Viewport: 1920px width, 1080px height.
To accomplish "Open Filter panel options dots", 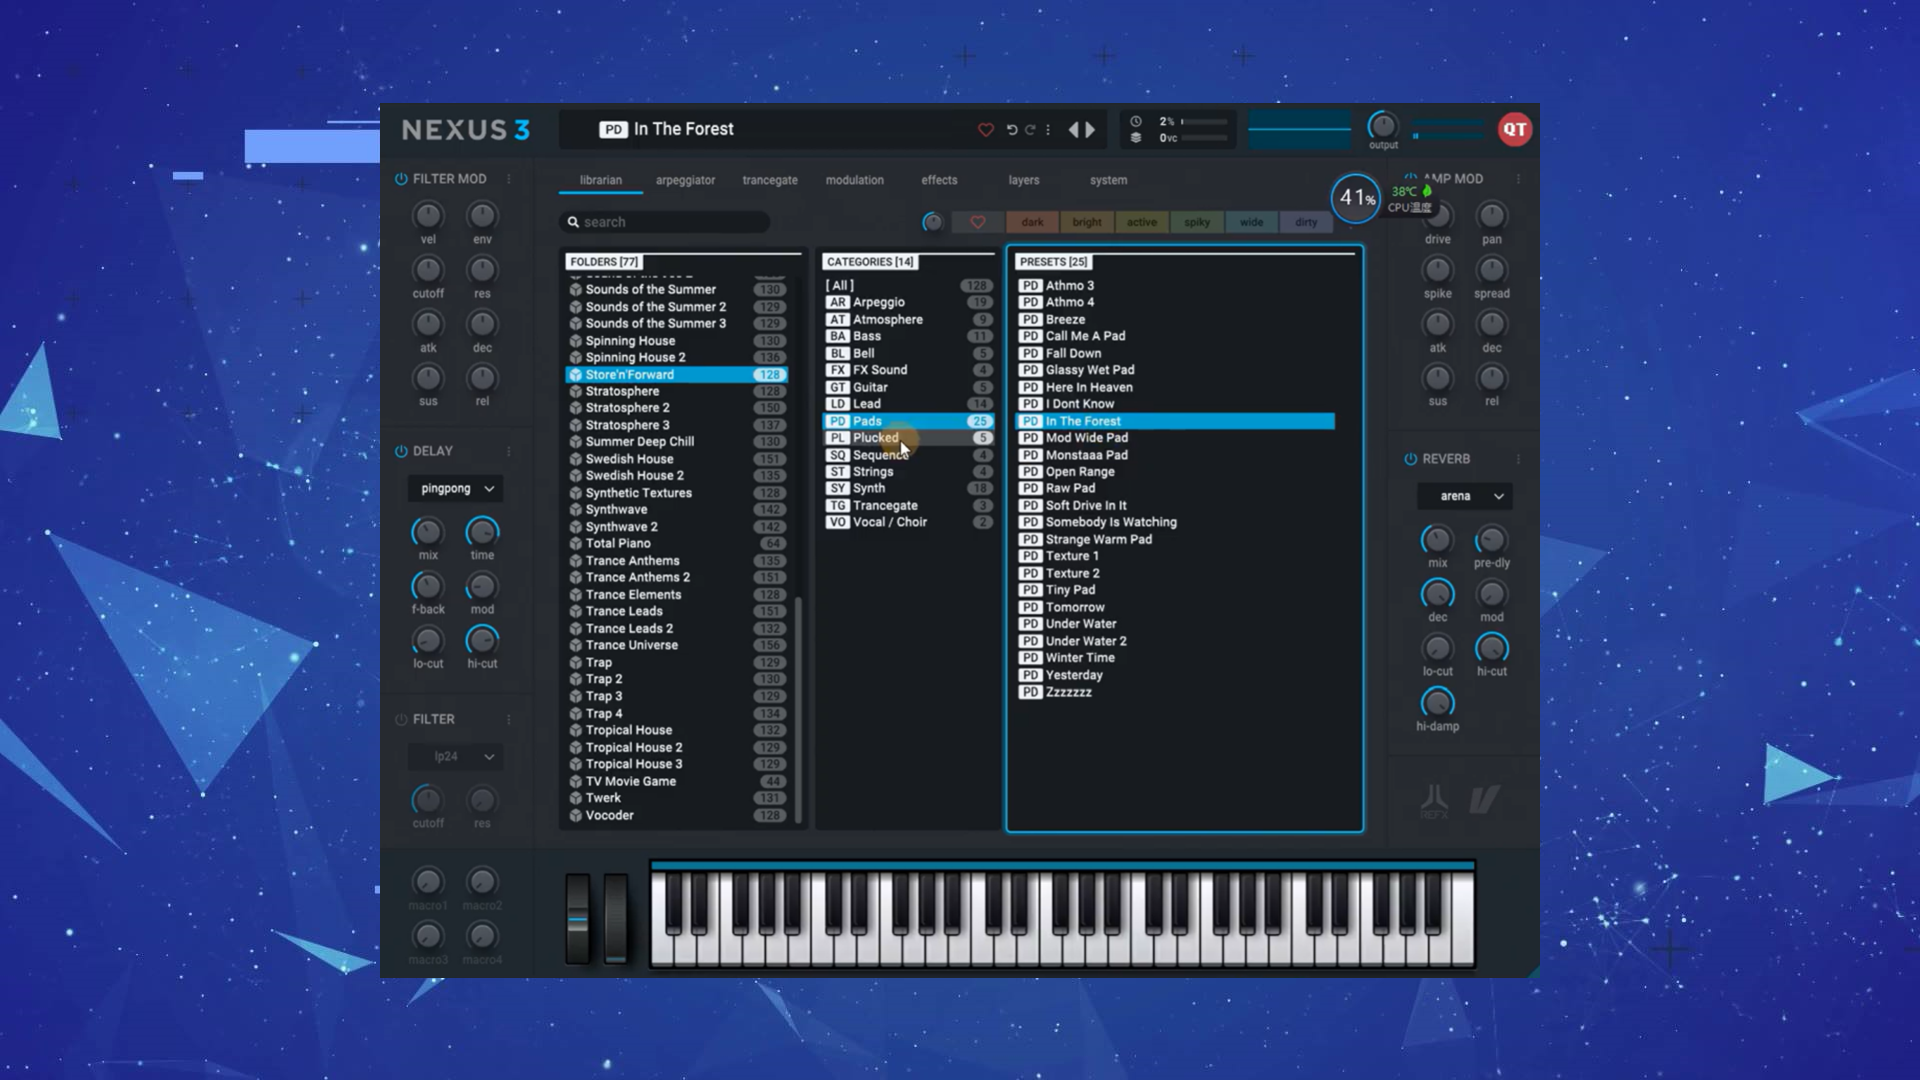I will (509, 719).
